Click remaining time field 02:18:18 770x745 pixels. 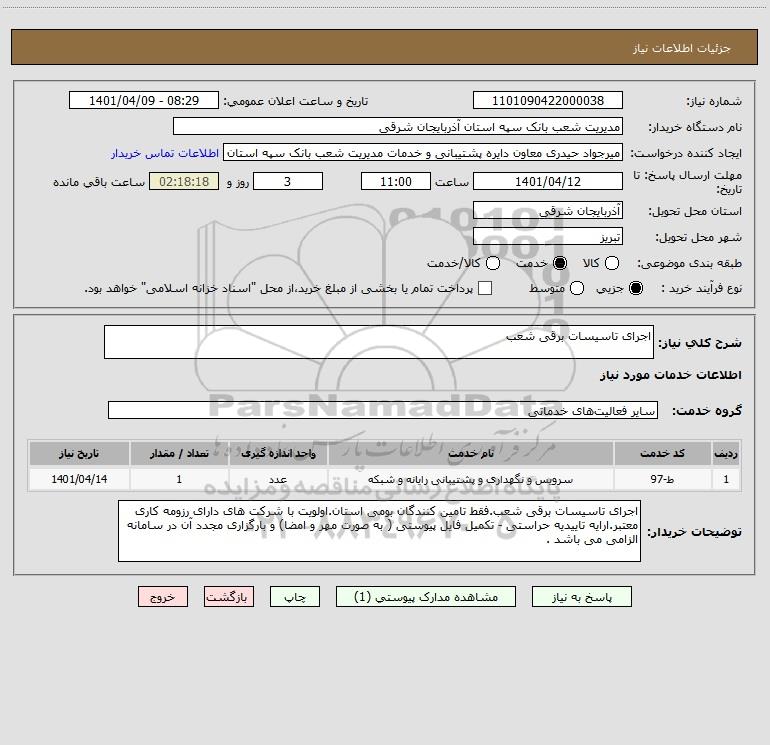[x=184, y=181]
